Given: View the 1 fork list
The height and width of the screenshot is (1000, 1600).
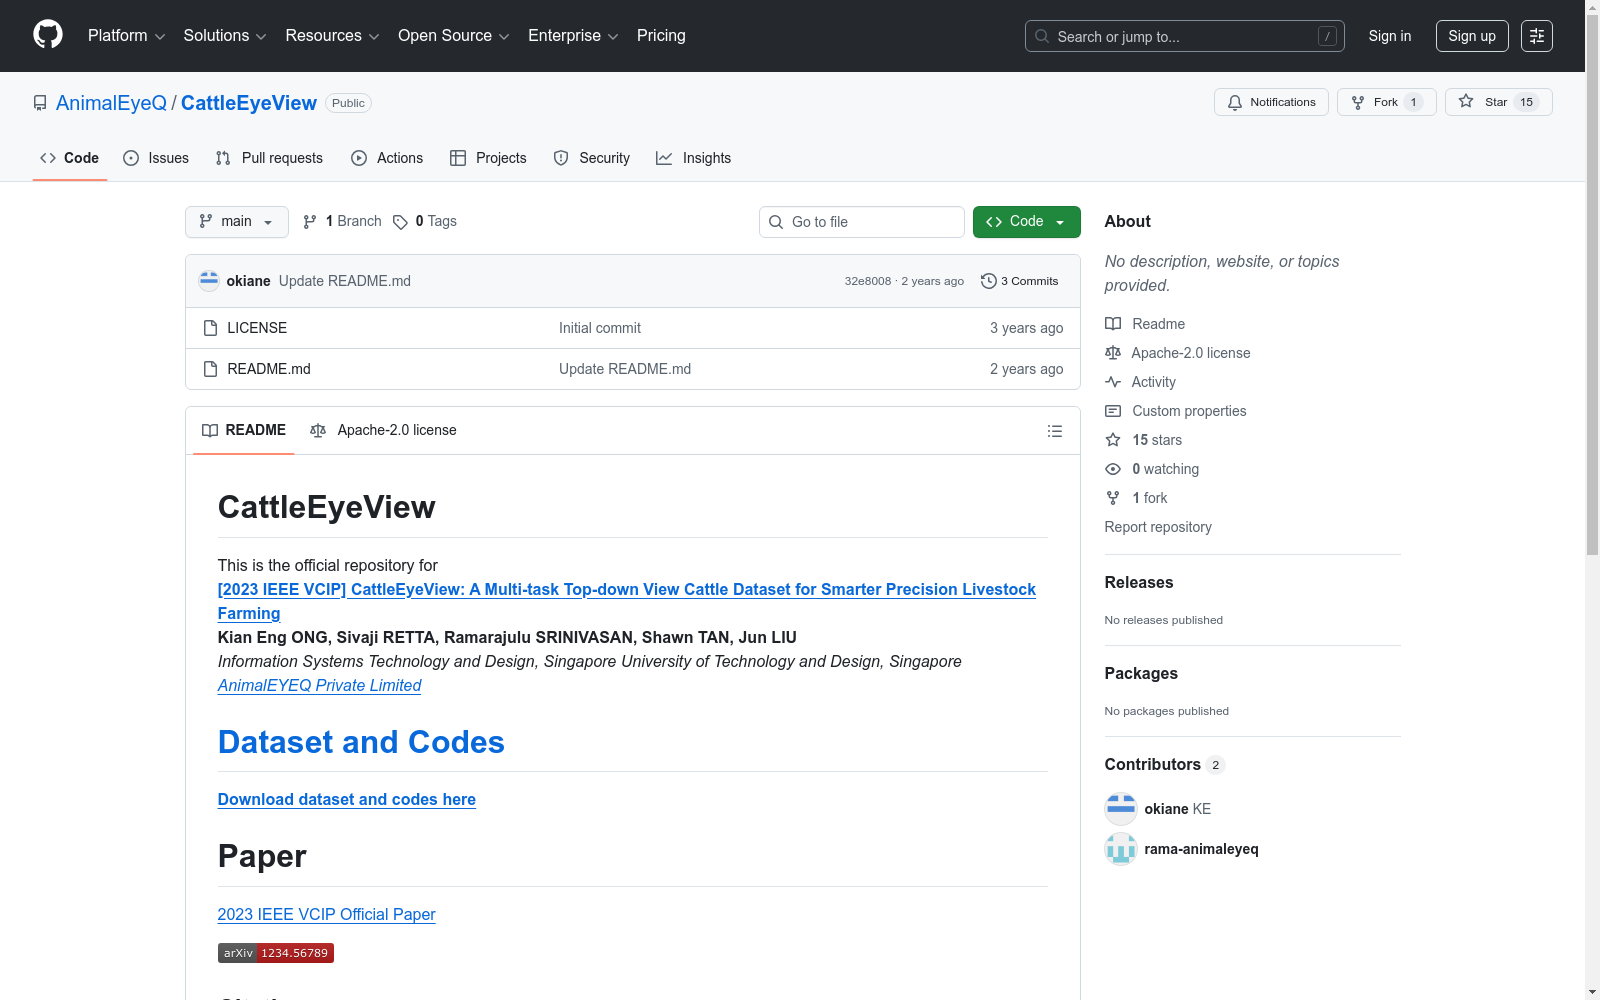Looking at the screenshot, I should tap(1136, 498).
